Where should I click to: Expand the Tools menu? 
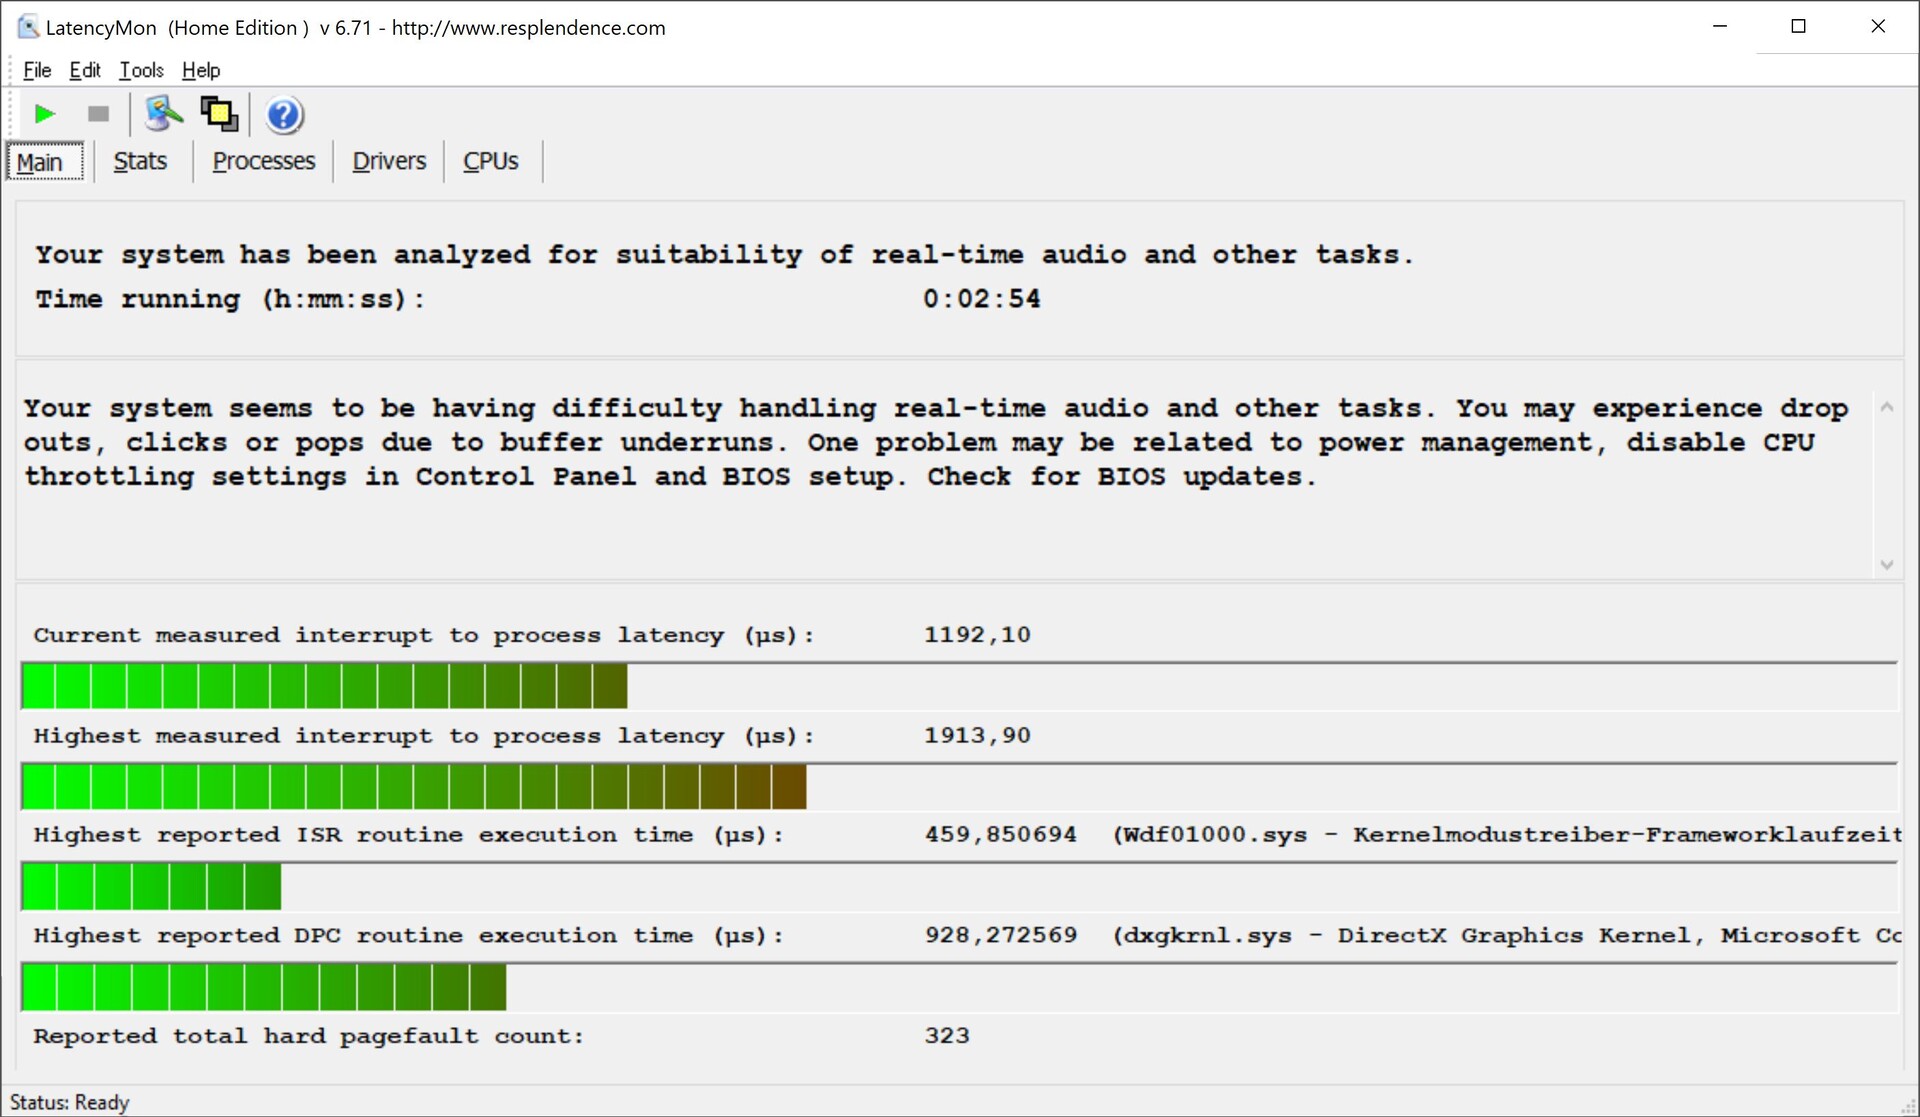coord(141,70)
